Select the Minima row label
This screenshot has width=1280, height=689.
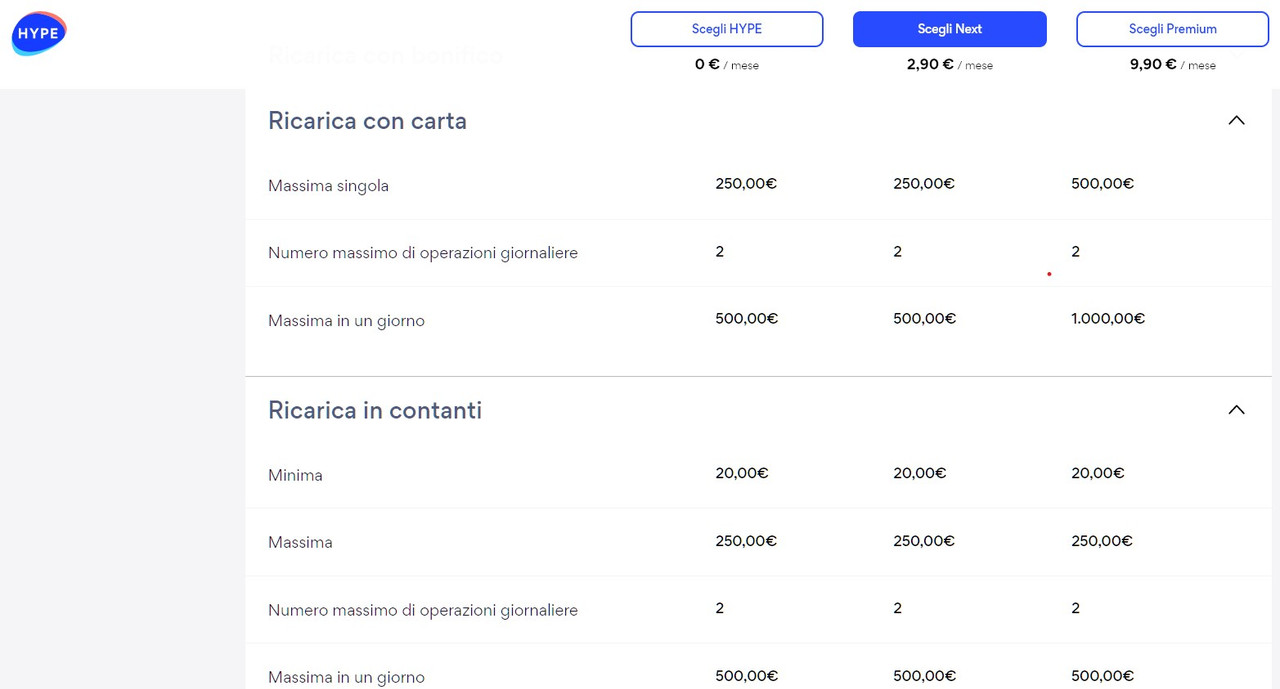pos(295,475)
